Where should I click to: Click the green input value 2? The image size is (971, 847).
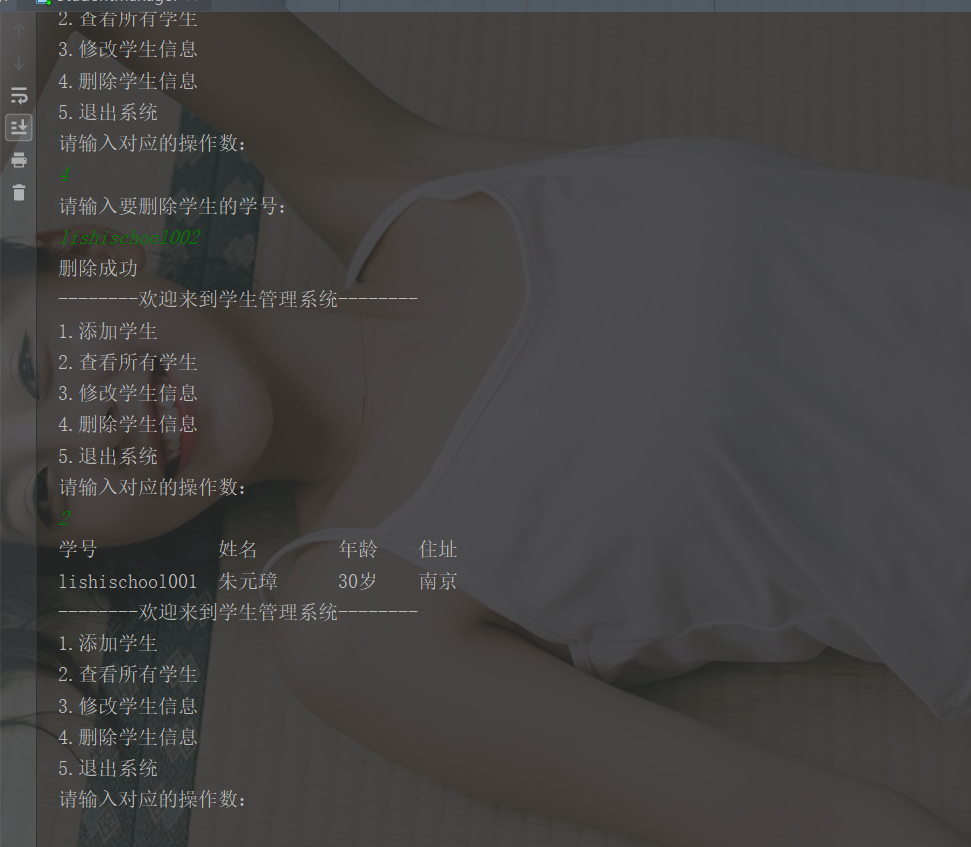(x=64, y=518)
